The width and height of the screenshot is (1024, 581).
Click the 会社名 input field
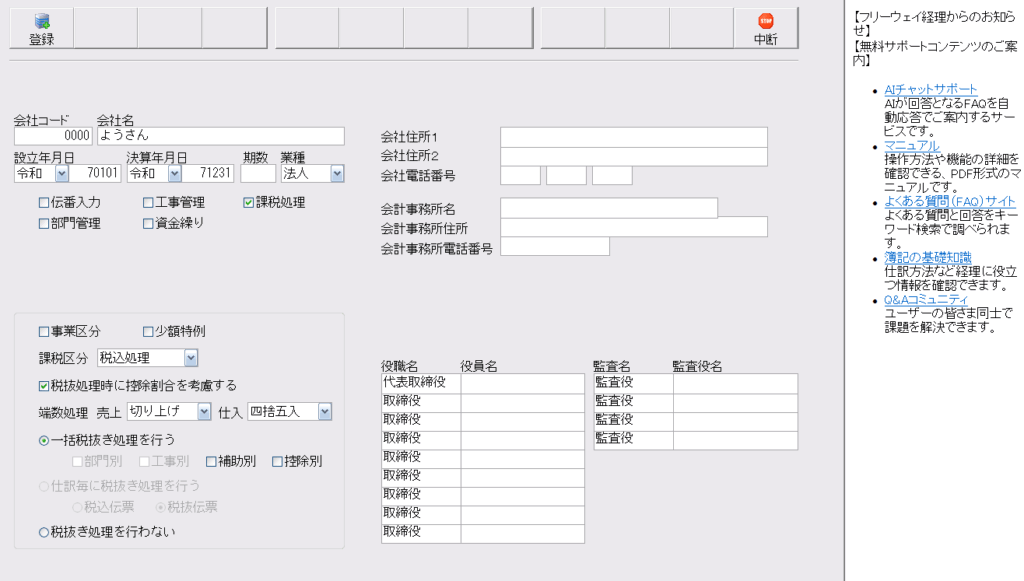(x=220, y=136)
